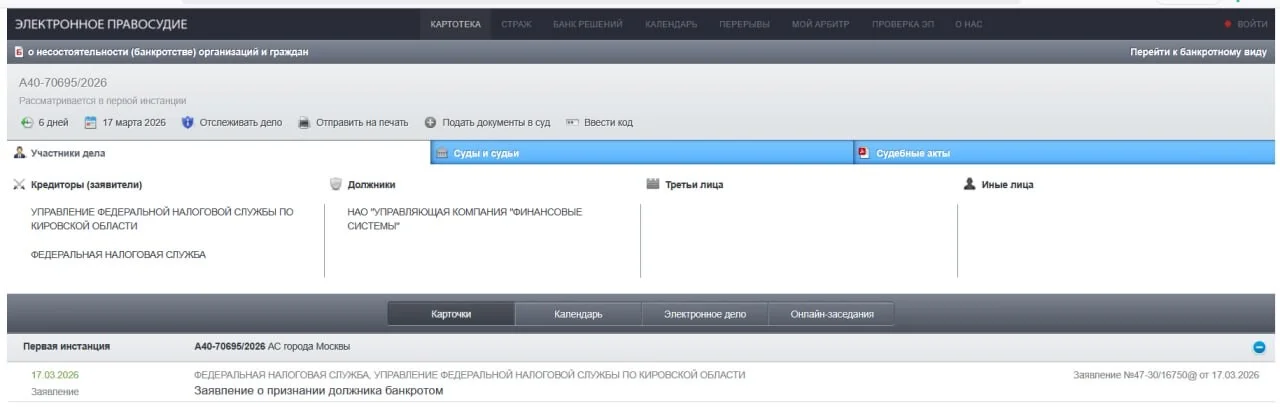Click the person icon on Участники дела tab
Screen dimensions: 1280x407
click(20, 153)
